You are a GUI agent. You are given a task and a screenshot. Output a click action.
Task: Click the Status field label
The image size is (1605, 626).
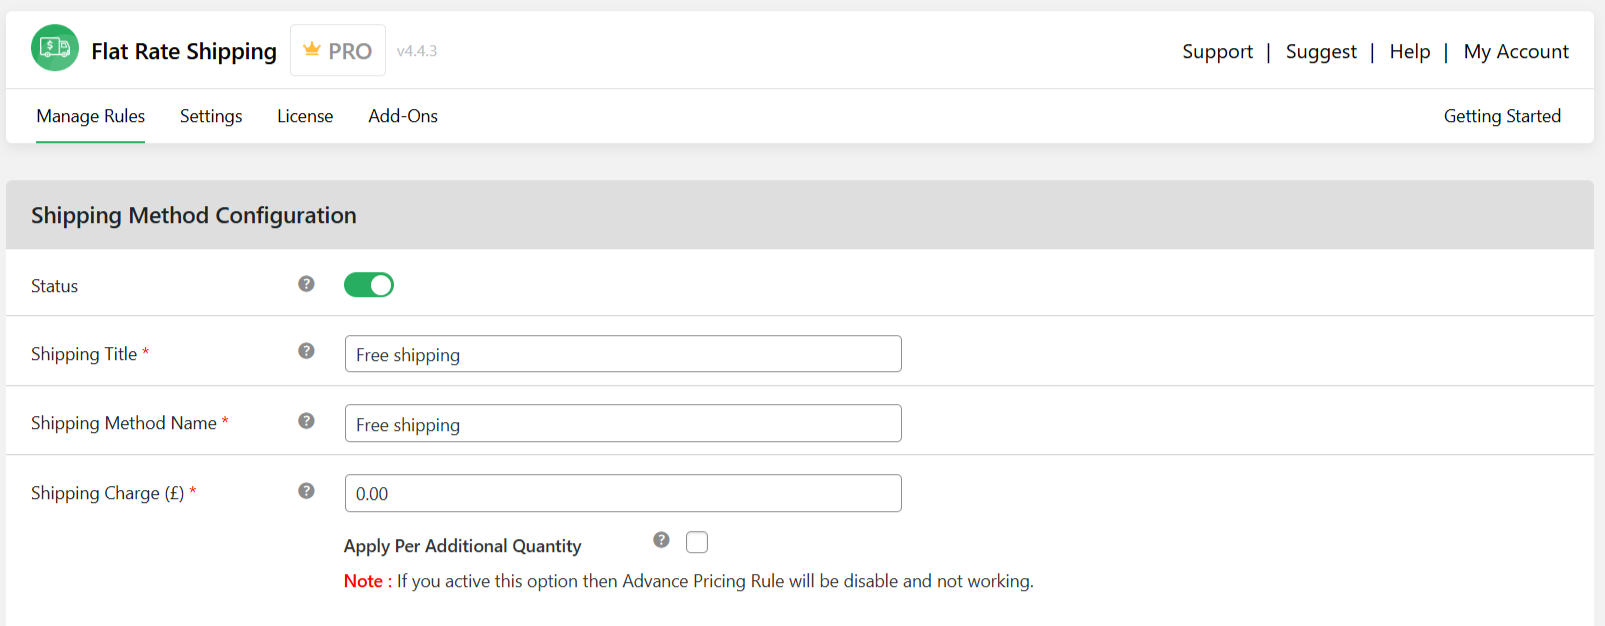(54, 286)
